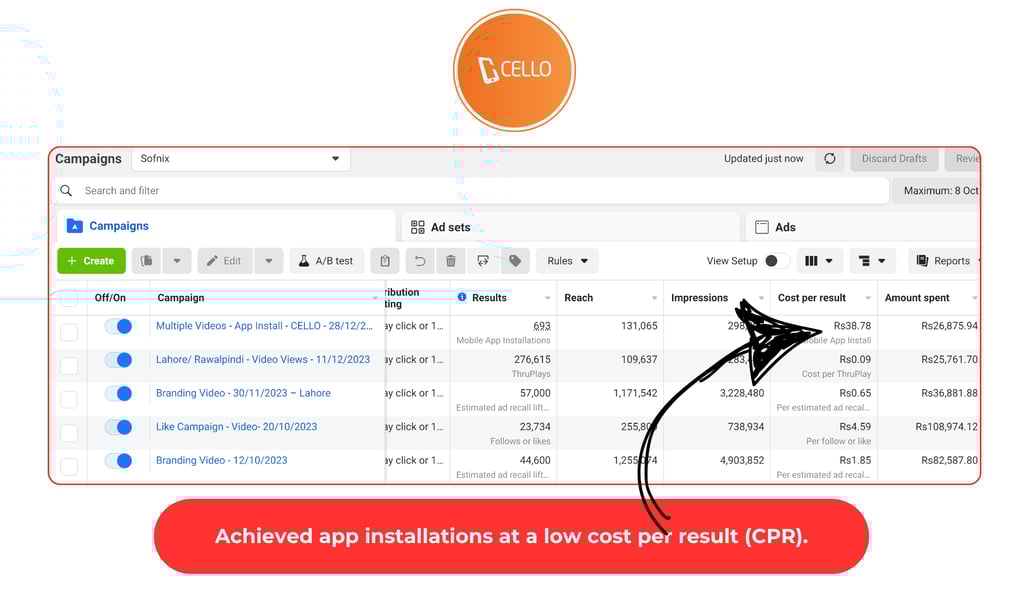The height and width of the screenshot is (596, 1024).
Task: Check the box for Like Campaign row
Action: tap(69, 433)
